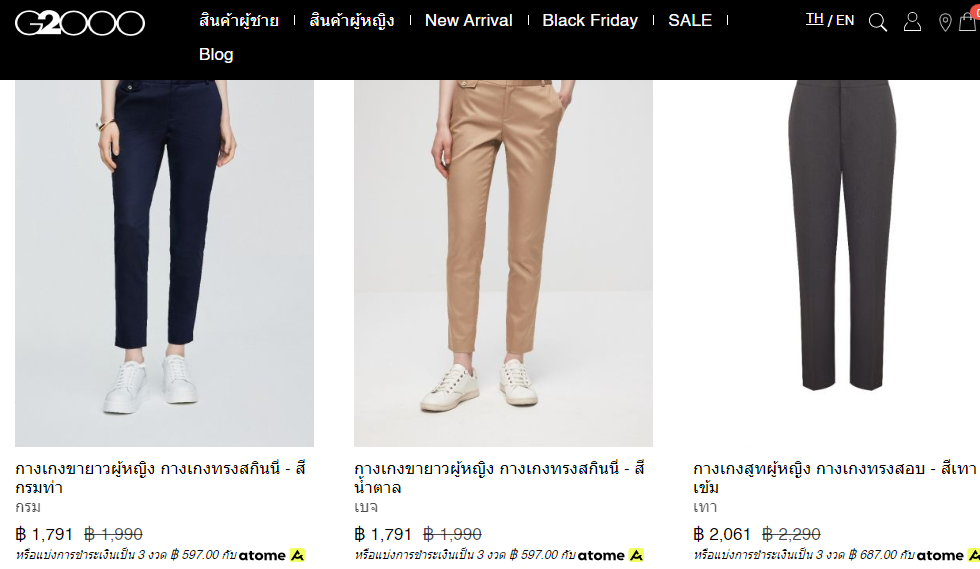Click the store locator pin icon
The image size is (980, 569).
945,23
